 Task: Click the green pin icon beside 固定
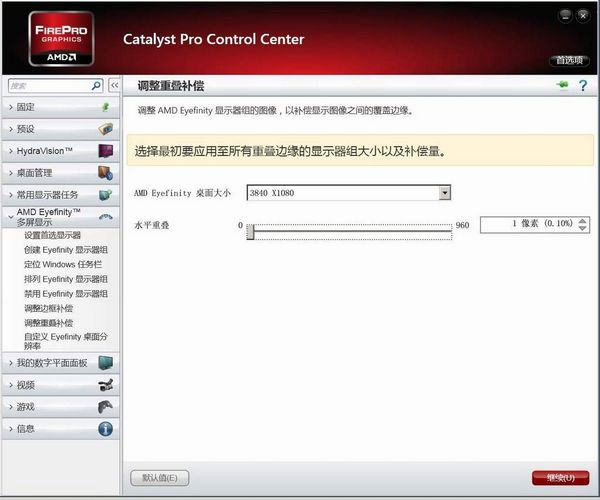click(106, 107)
